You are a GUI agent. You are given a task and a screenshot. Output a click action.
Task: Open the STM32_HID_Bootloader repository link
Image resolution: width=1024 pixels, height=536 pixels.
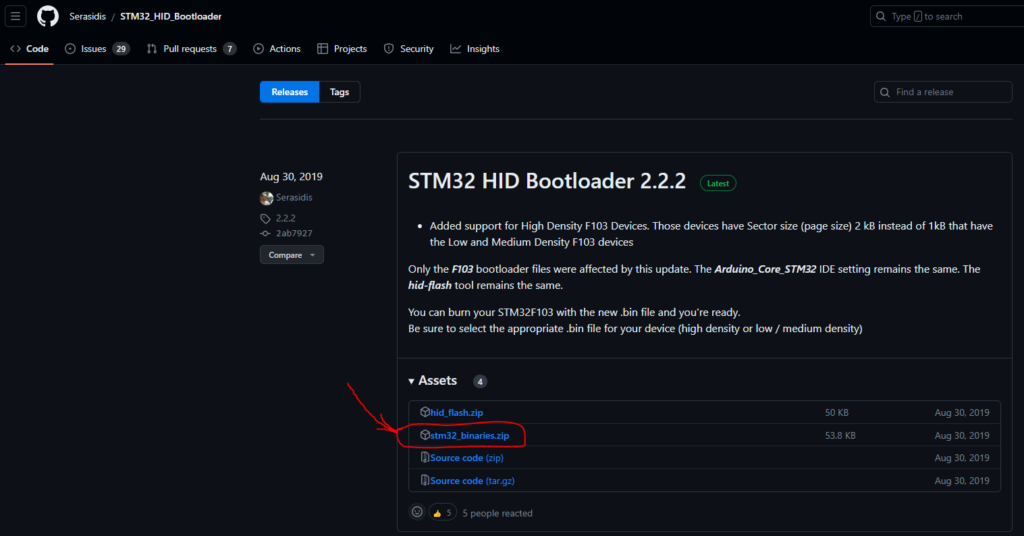pyautogui.click(x=170, y=16)
